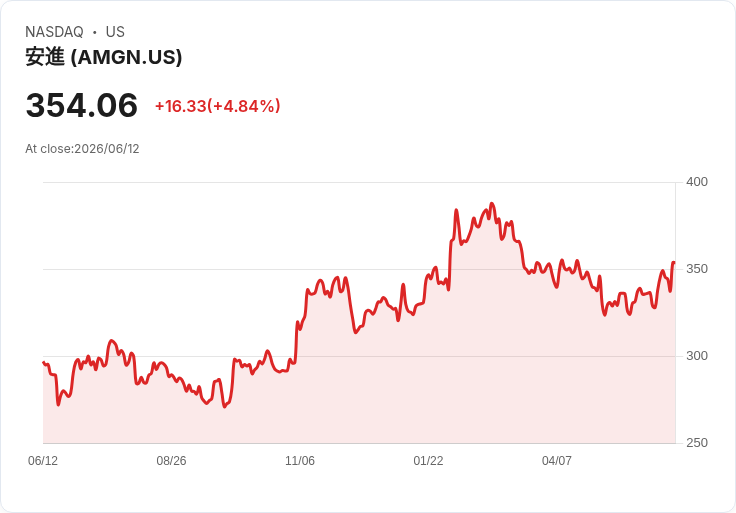The height and width of the screenshot is (513, 736).
Task: Click the NASDAQ exchange label
Action: tap(54, 32)
